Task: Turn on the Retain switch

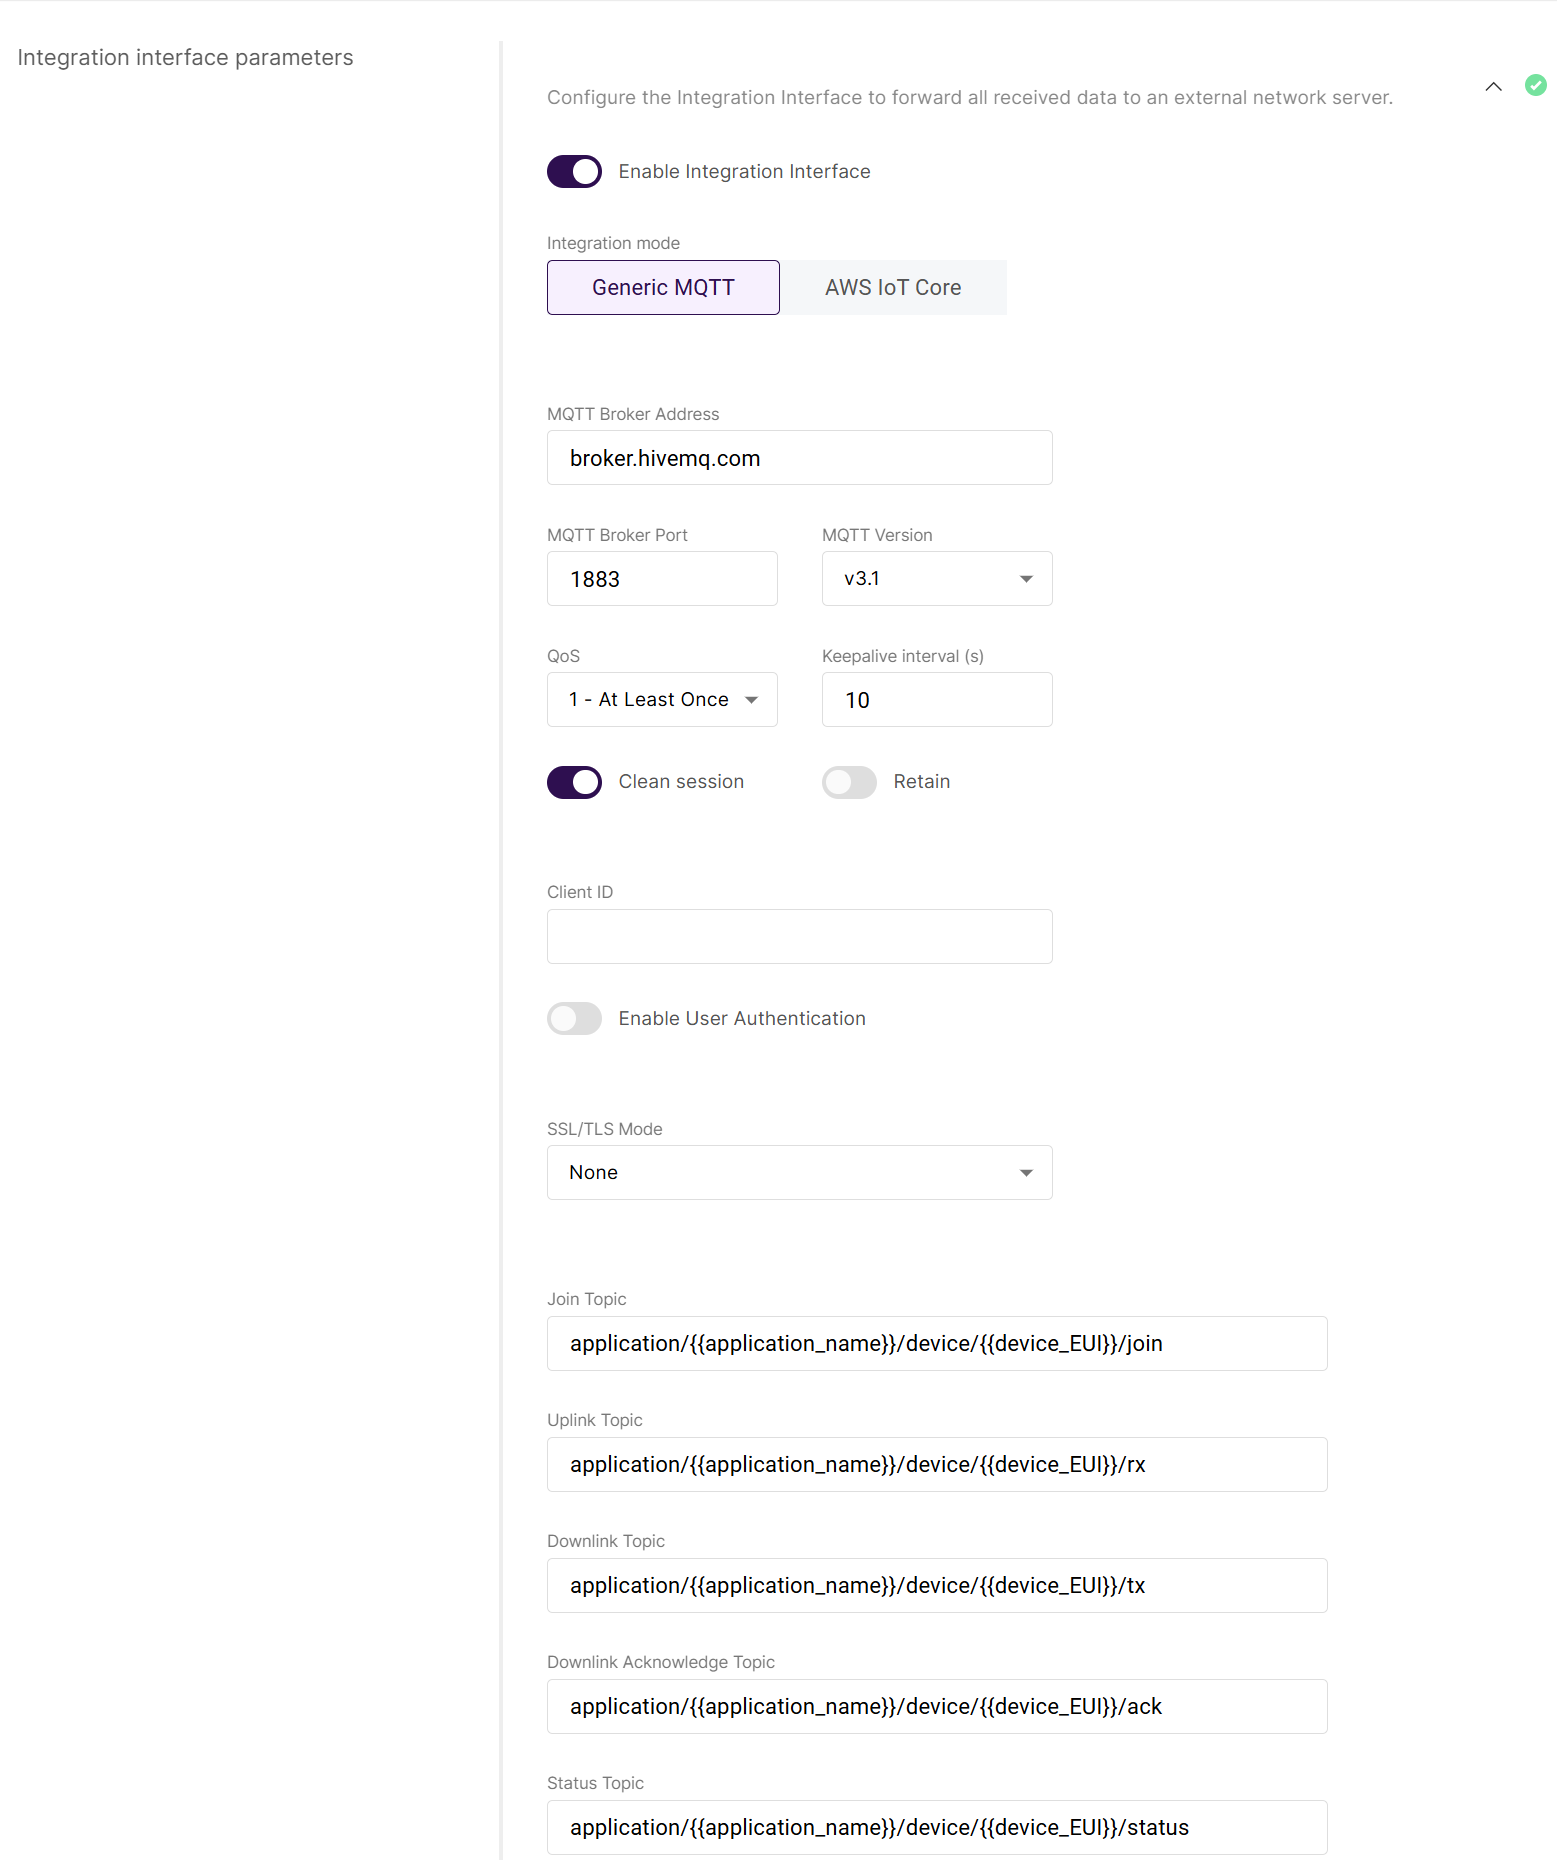Action: (849, 782)
